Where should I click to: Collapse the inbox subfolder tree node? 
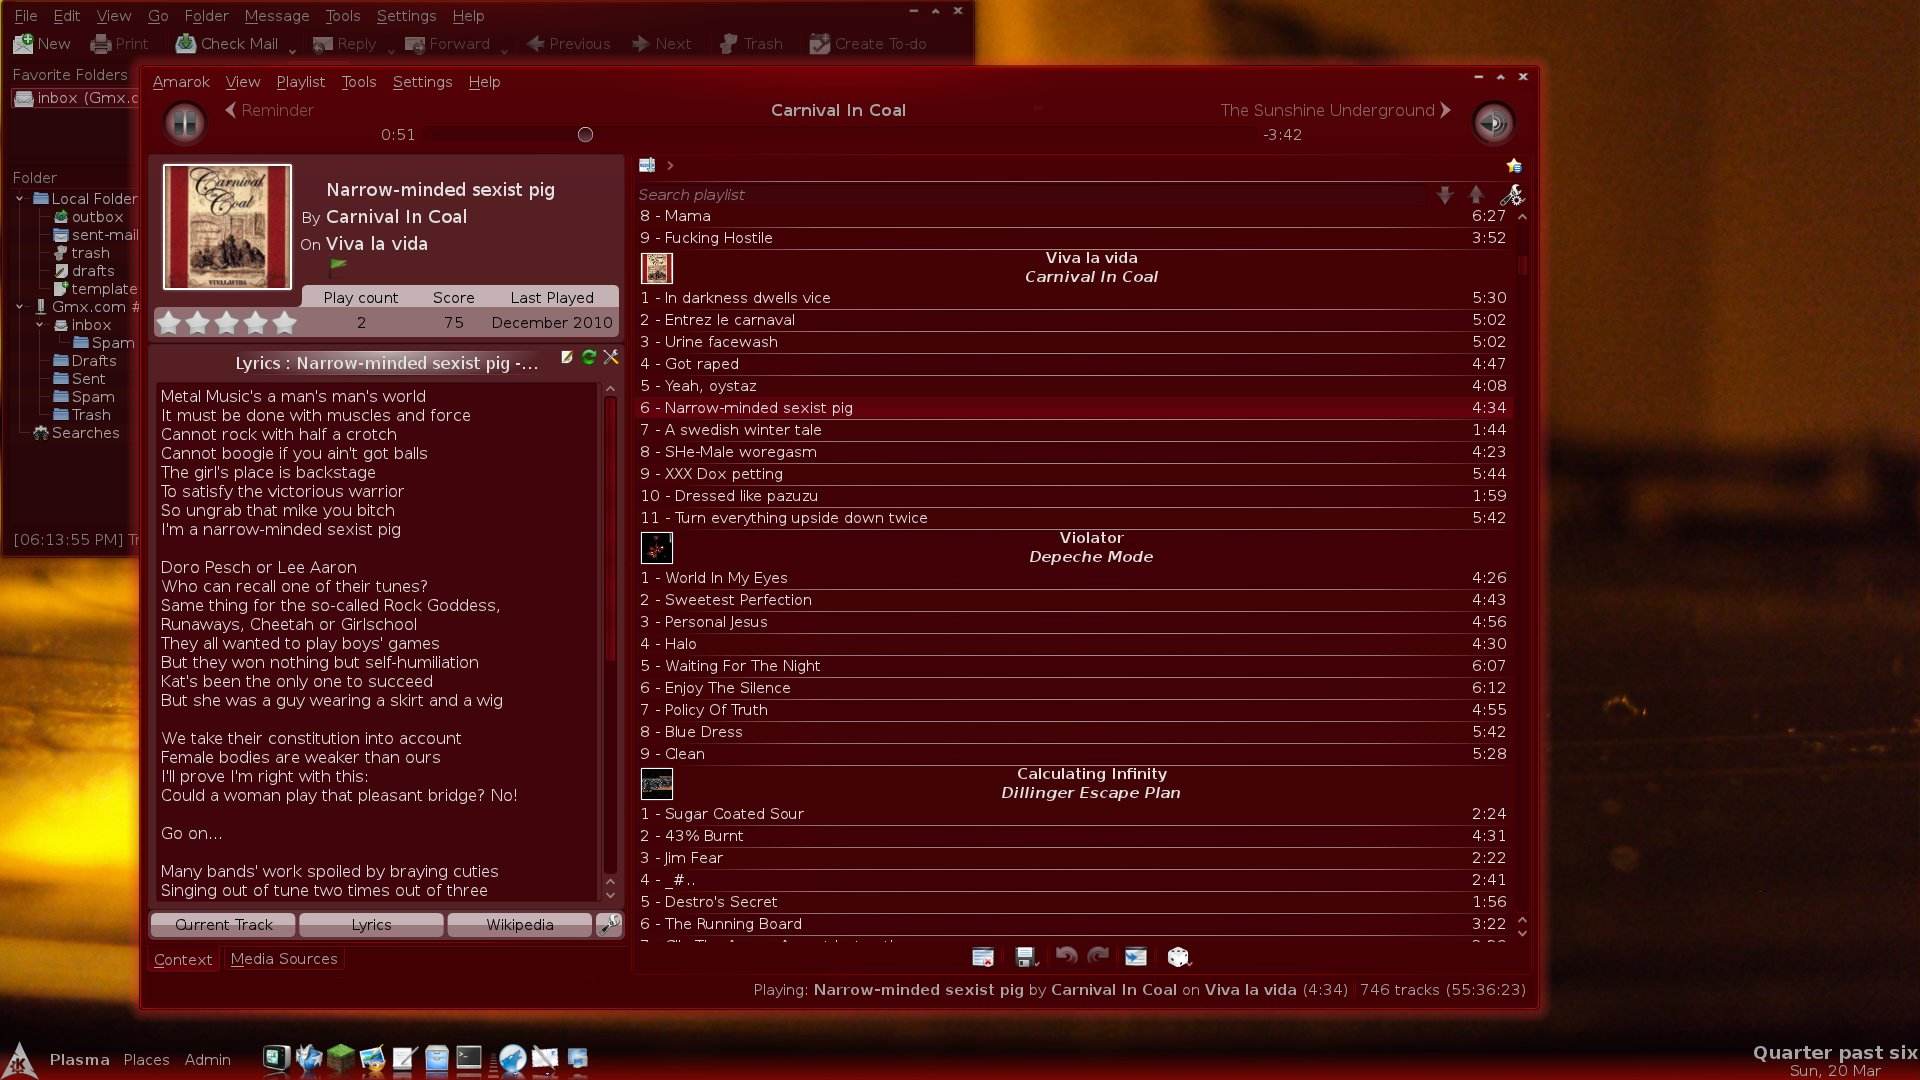coord(39,324)
